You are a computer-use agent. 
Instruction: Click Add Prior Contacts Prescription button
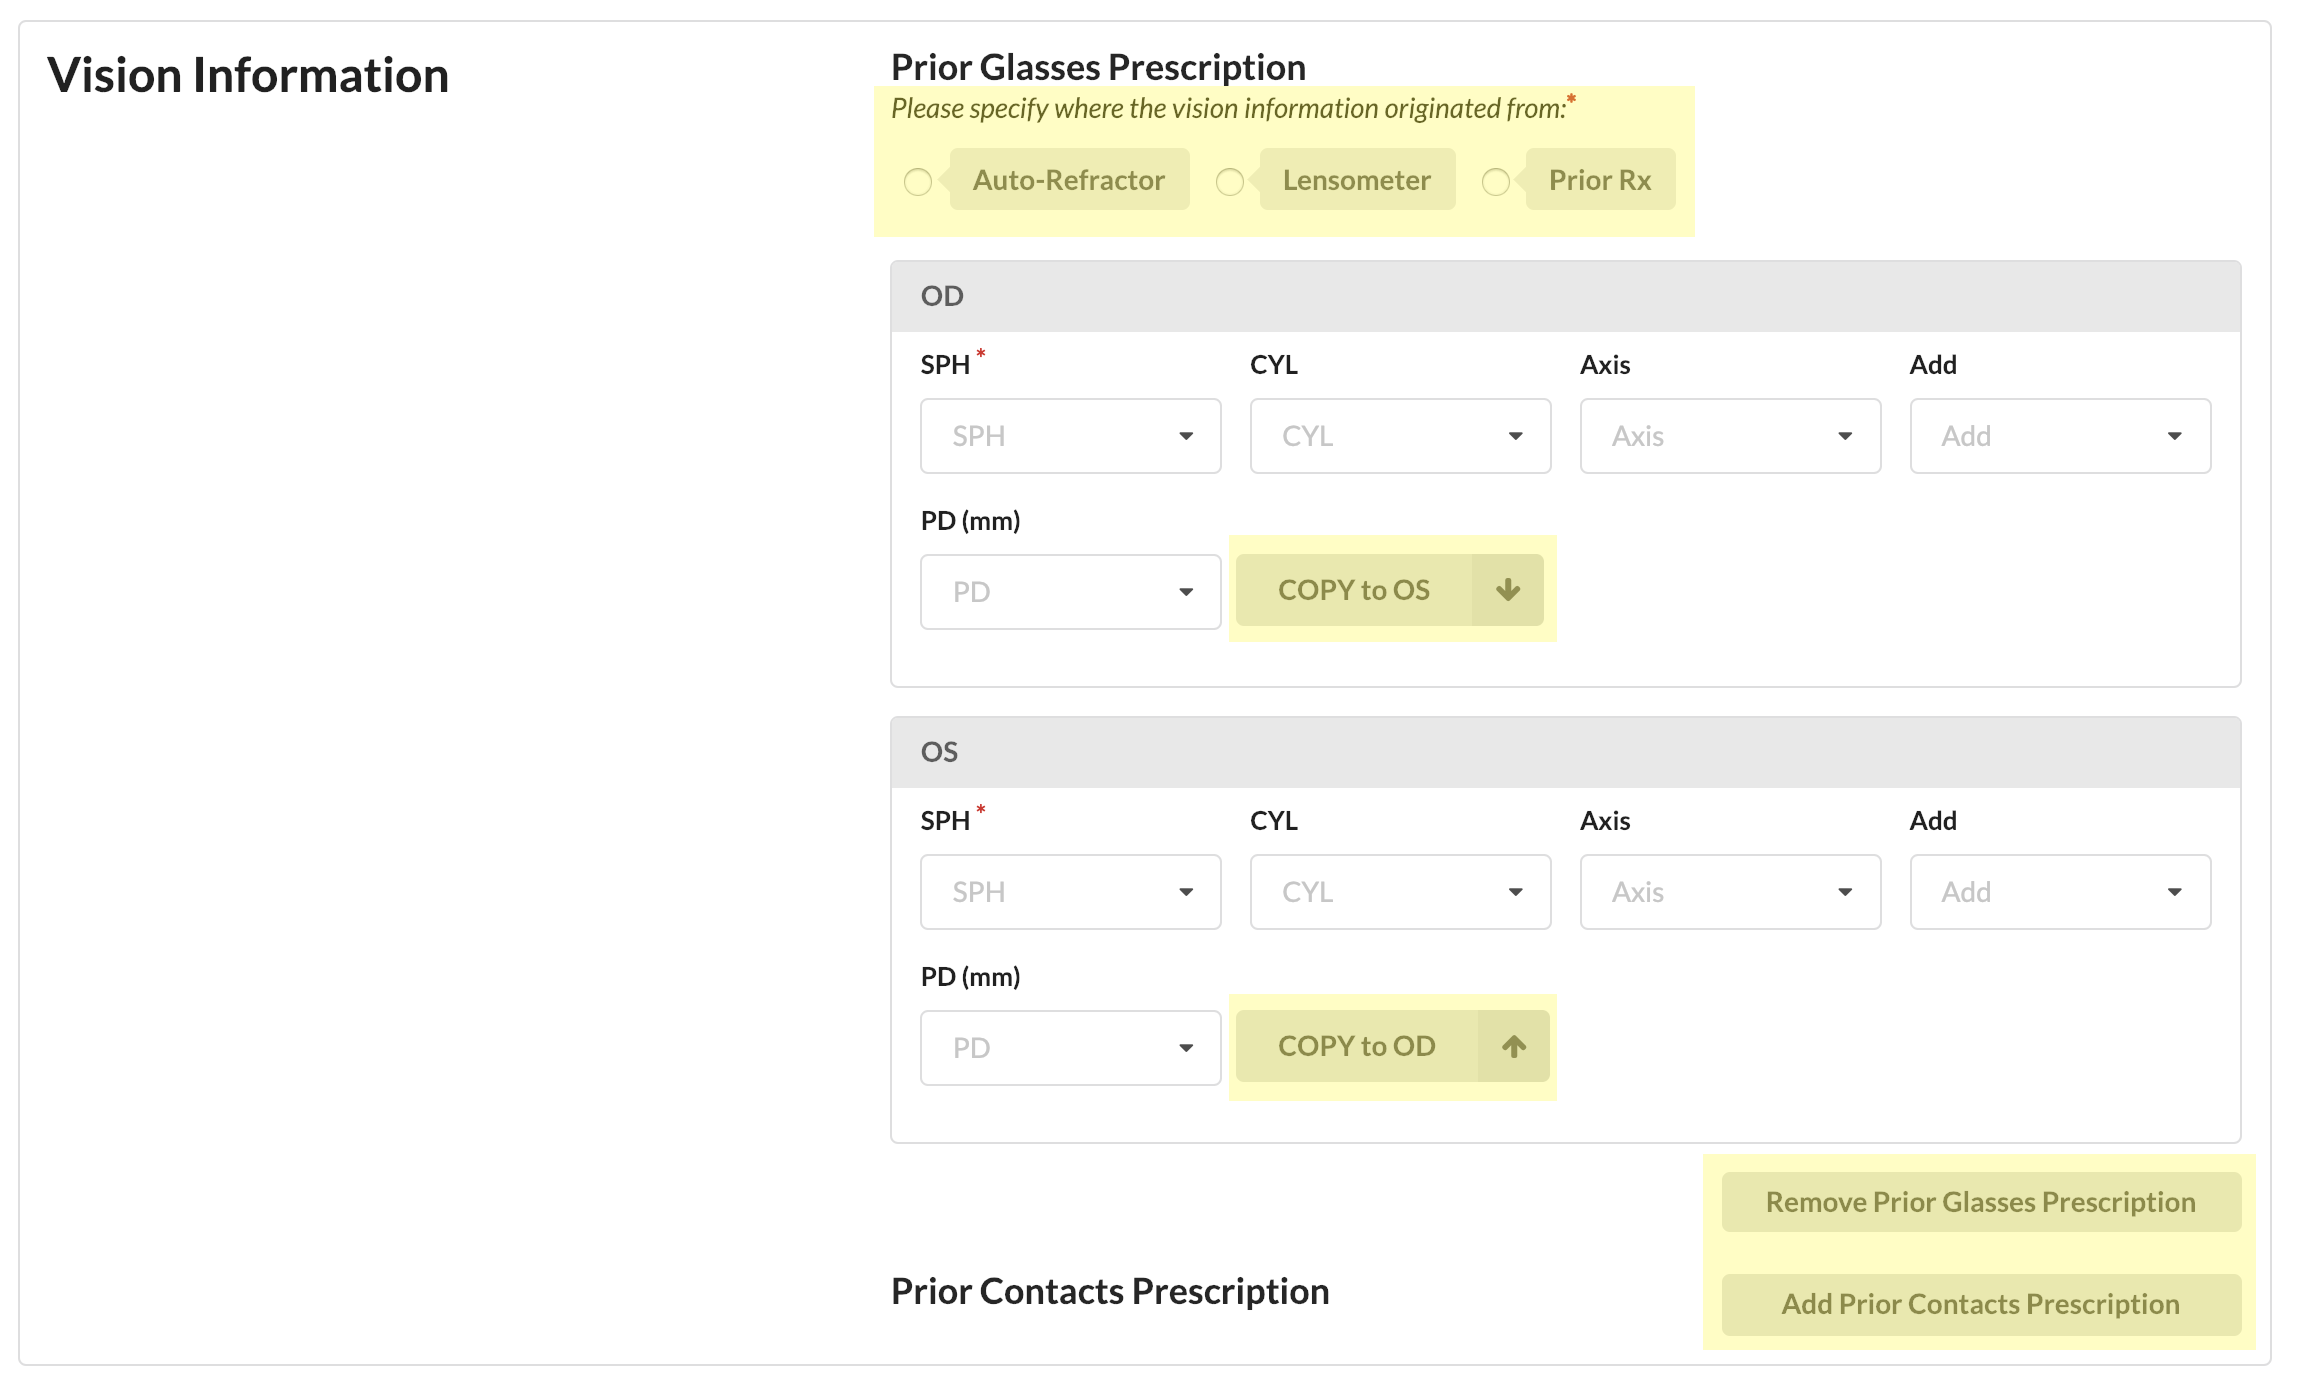[1980, 1304]
